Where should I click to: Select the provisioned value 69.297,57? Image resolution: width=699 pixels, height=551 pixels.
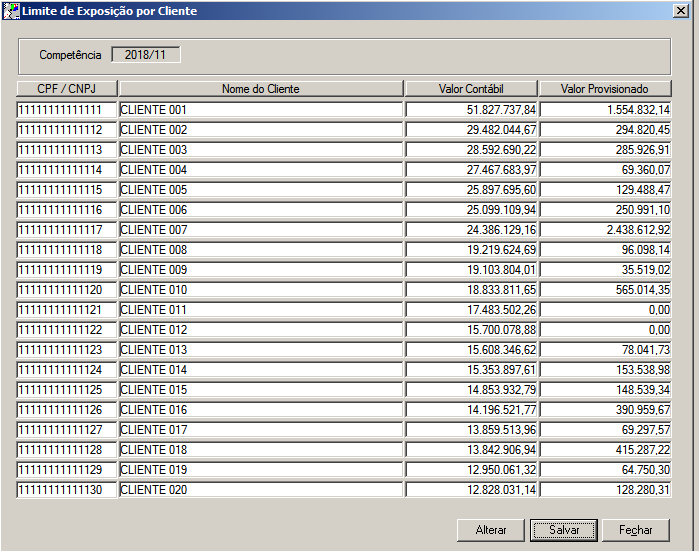click(x=605, y=430)
